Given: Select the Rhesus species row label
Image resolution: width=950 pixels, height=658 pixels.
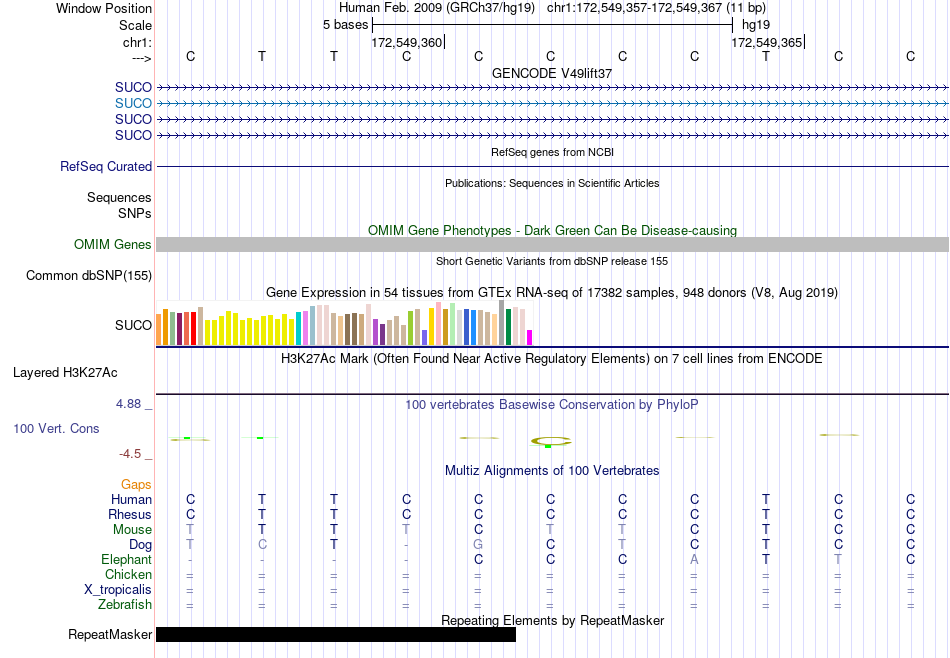Looking at the screenshot, I should (130, 514).
